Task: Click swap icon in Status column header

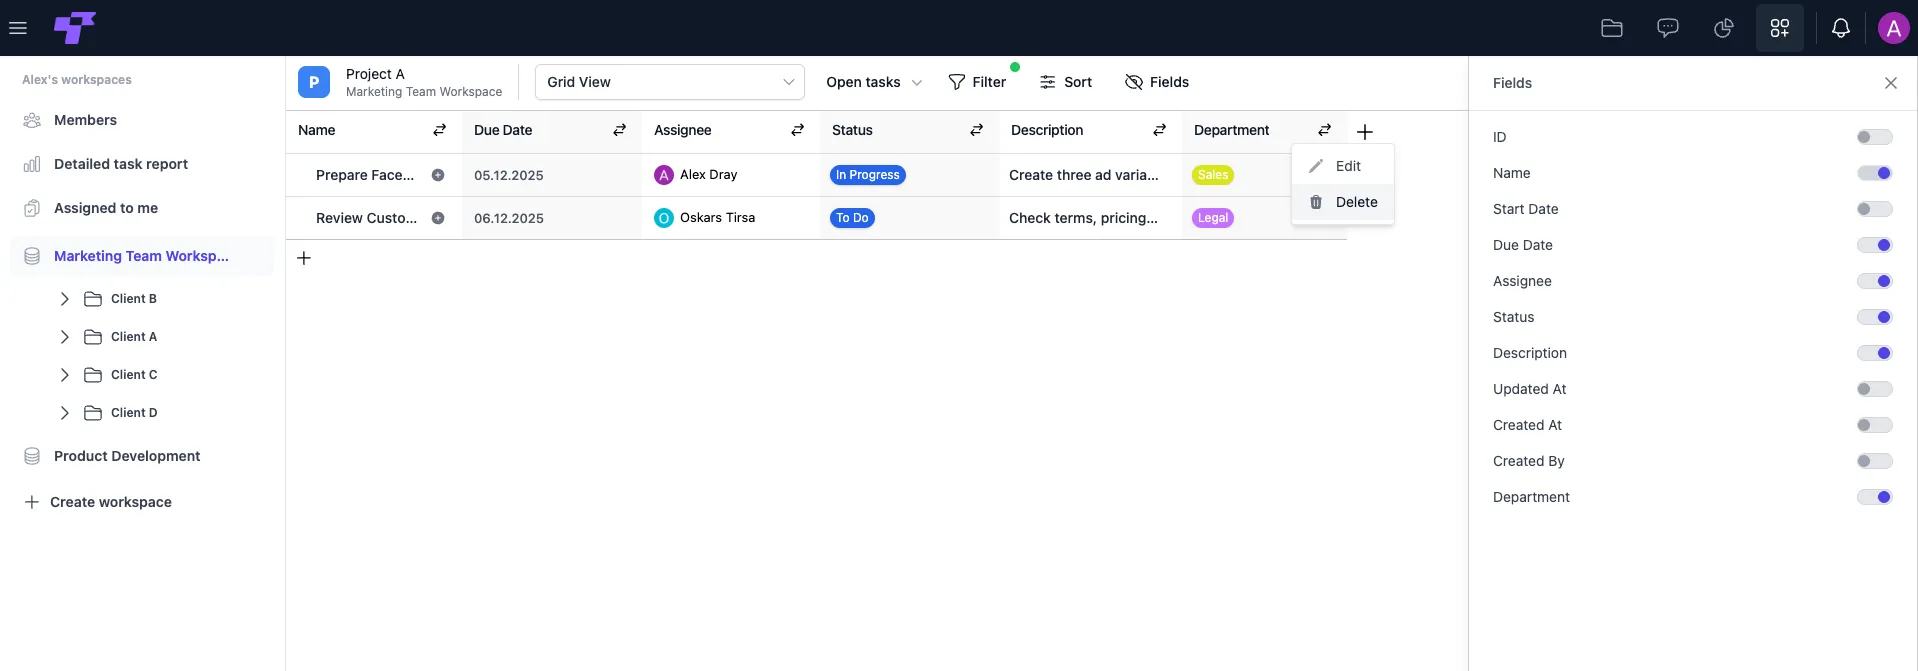Action: 976,130
